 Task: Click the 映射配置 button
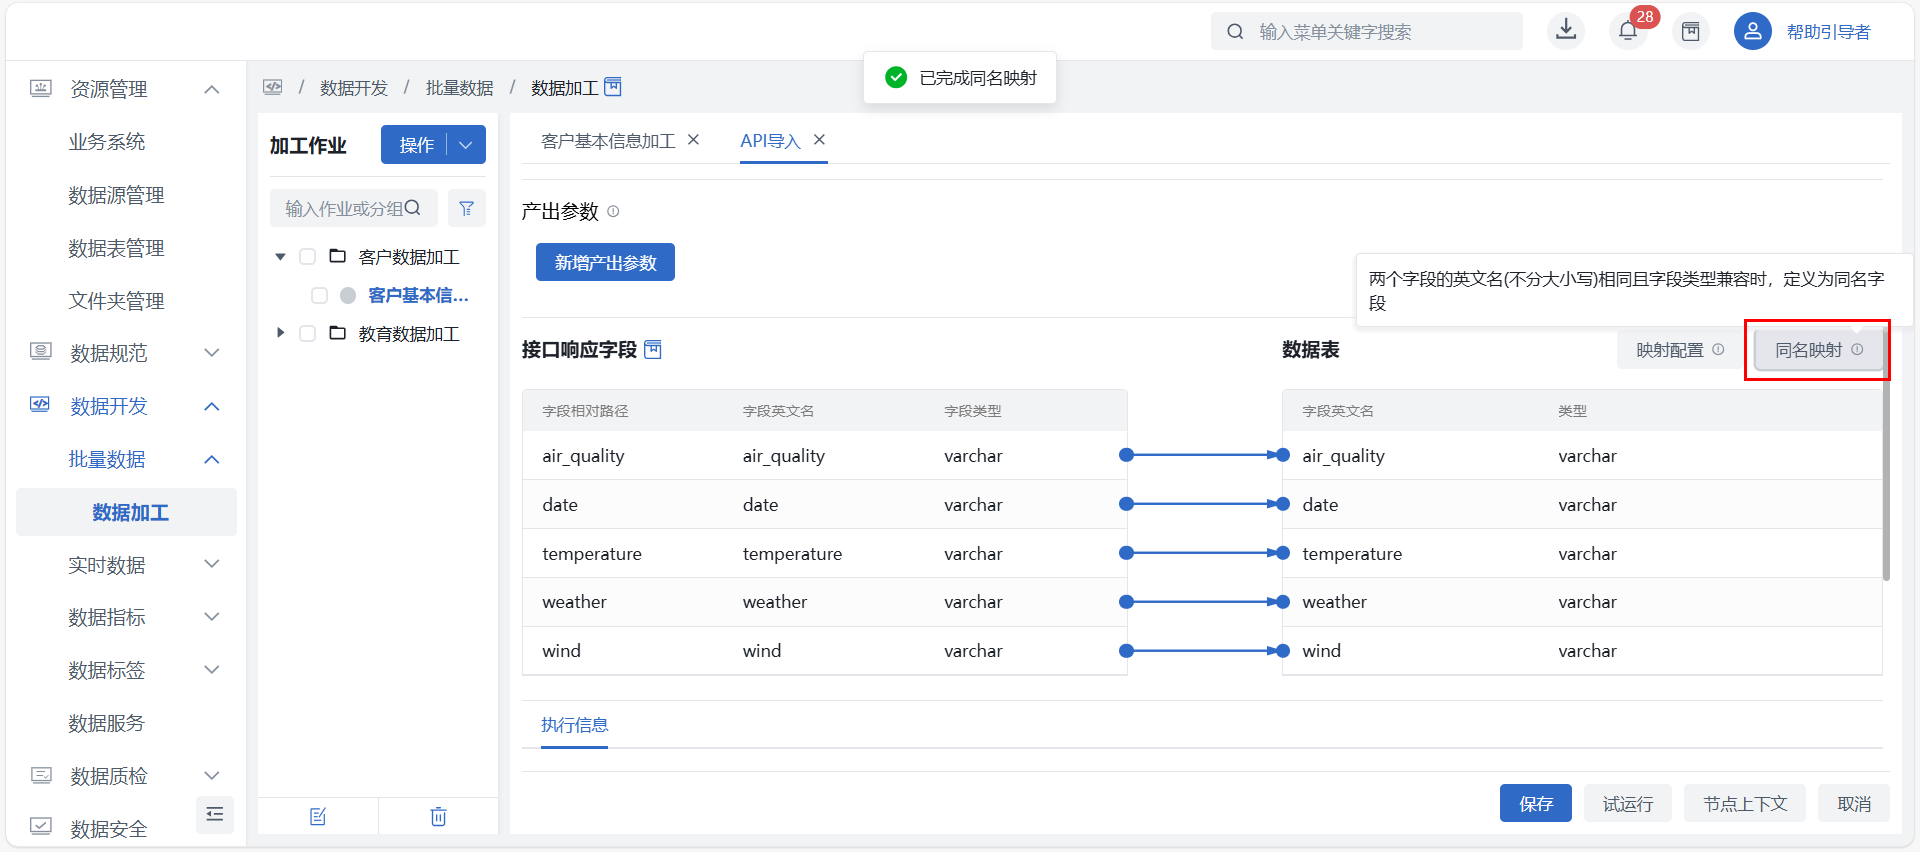1680,350
